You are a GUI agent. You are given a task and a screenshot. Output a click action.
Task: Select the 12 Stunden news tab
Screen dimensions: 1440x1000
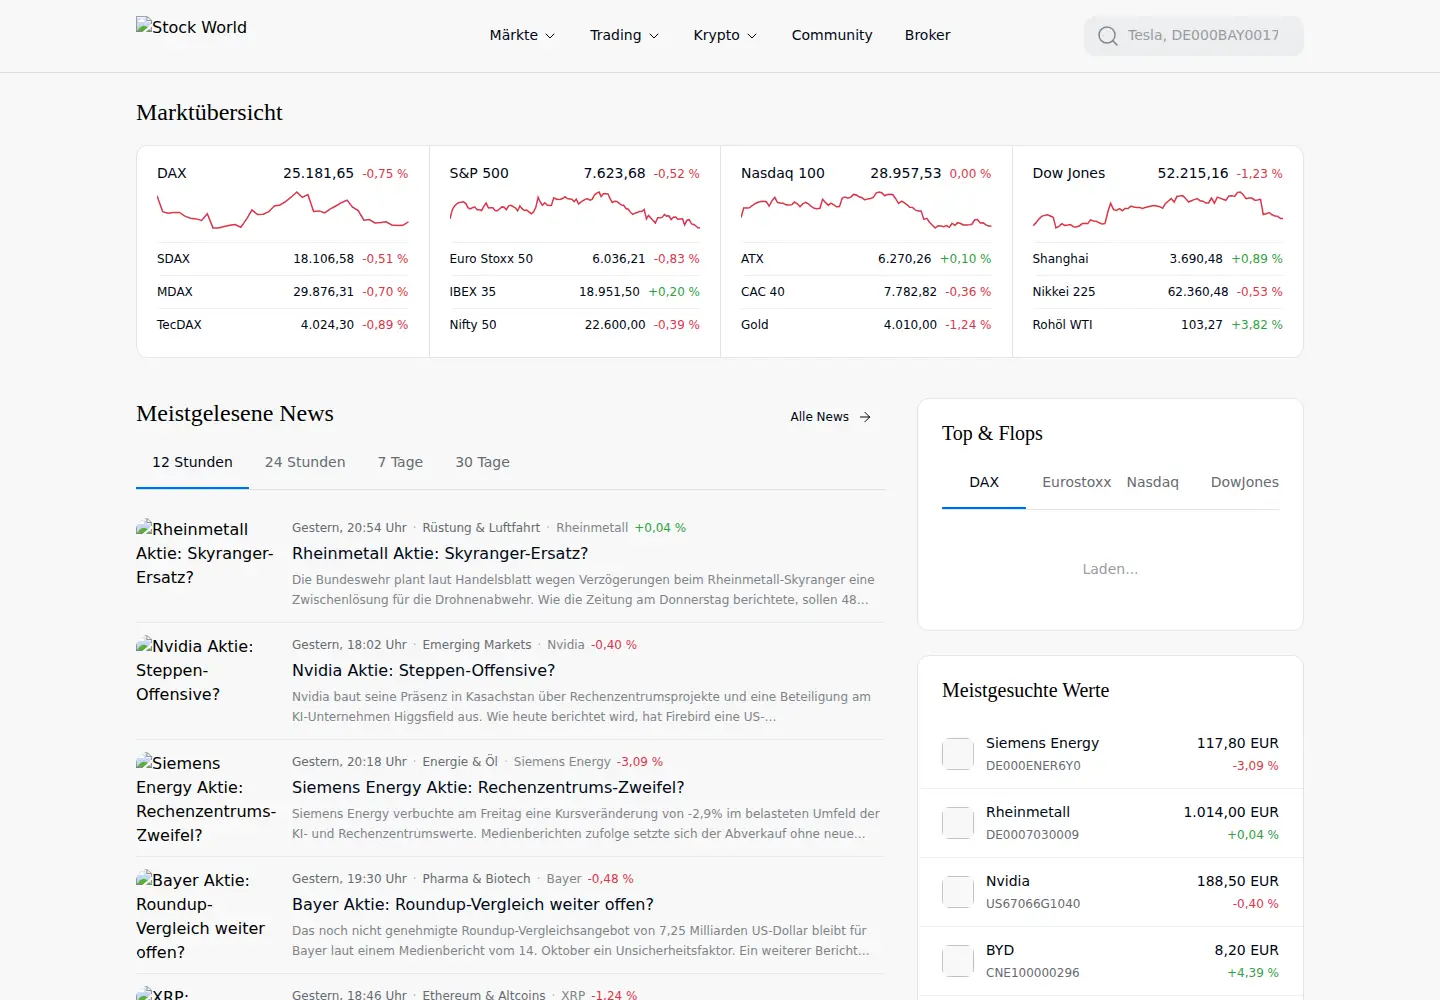pos(192,462)
